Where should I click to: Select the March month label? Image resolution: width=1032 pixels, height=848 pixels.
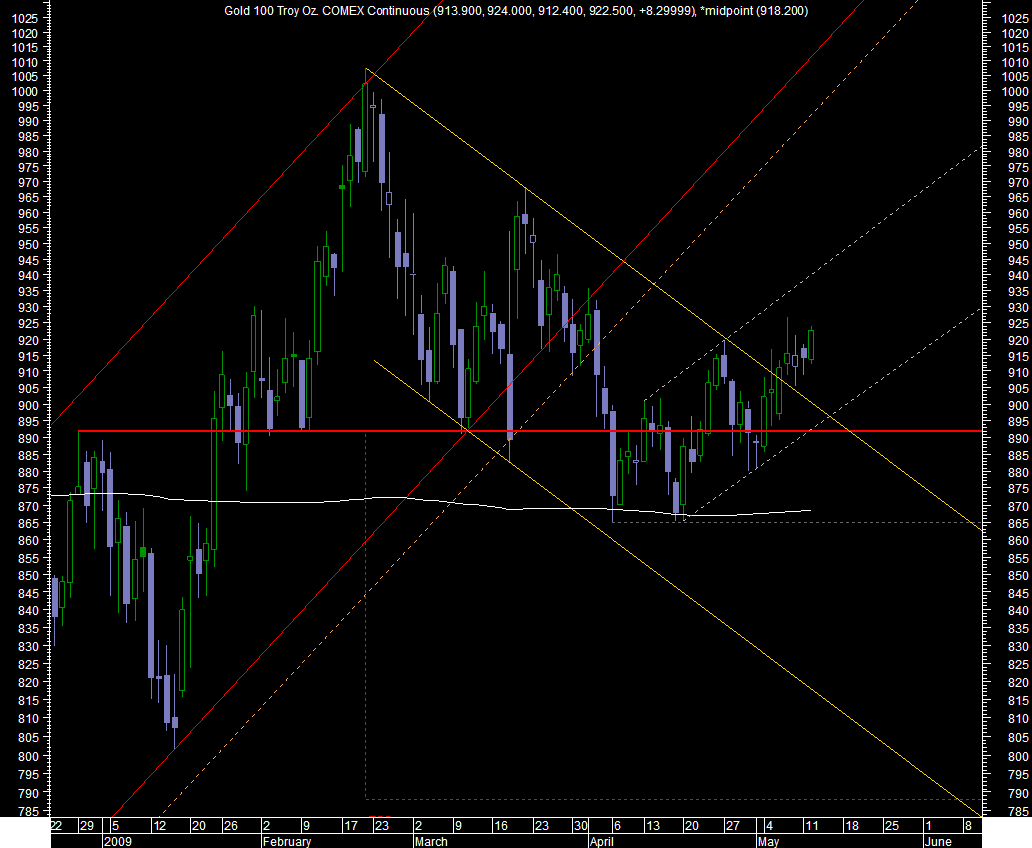pyautogui.click(x=431, y=841)
